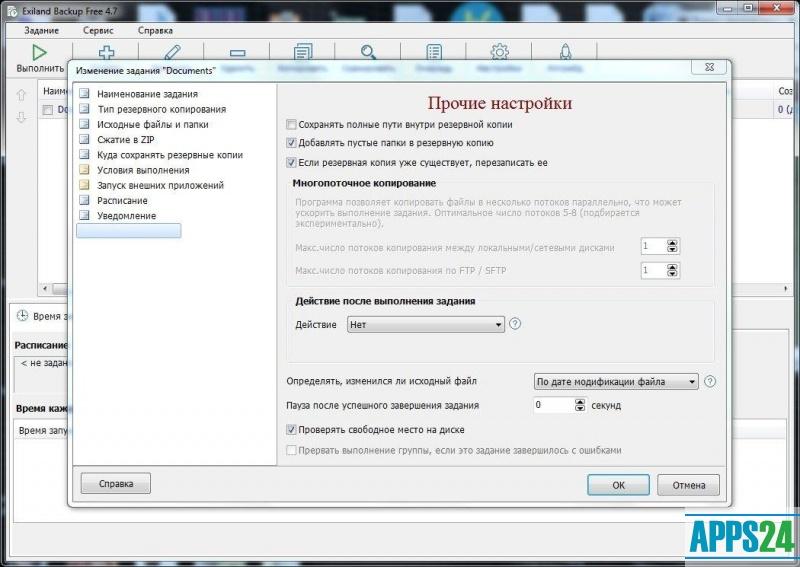Select 'Сжатие в ZIP' in the sidebar
This screenshot has width=800, height=567.
125,140
